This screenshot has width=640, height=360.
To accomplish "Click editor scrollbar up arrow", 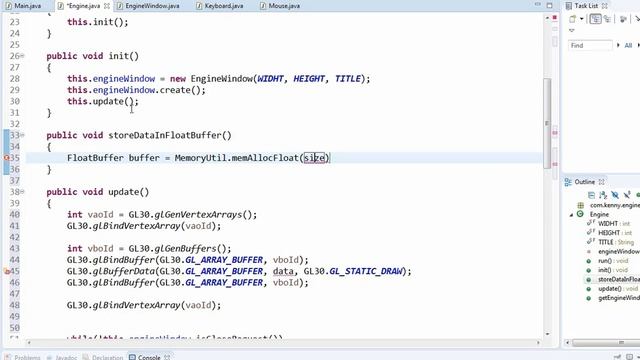I will (547, 18).
